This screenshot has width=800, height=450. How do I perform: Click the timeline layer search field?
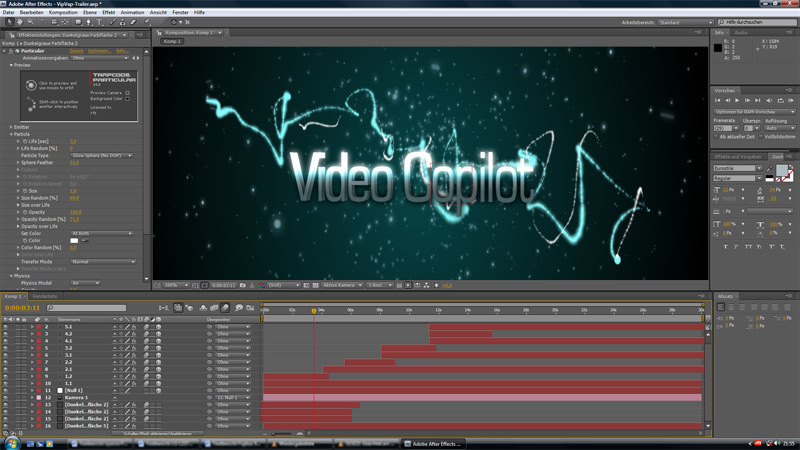(x=86, y=308)
